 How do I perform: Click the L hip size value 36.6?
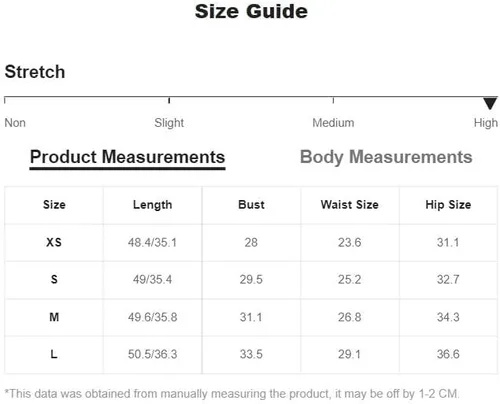coord(448,354)
